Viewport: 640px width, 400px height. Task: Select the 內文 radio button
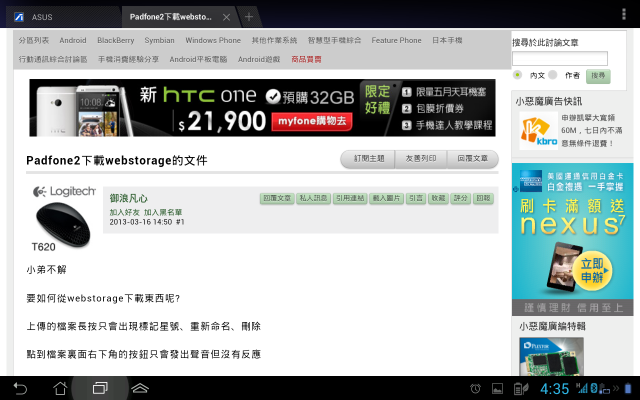(x=517, y=75)
